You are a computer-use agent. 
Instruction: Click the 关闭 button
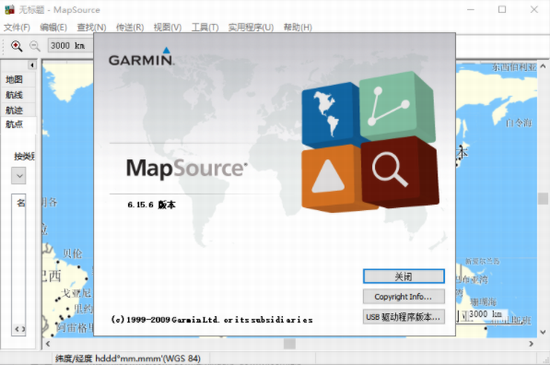[x=403, y=276]
